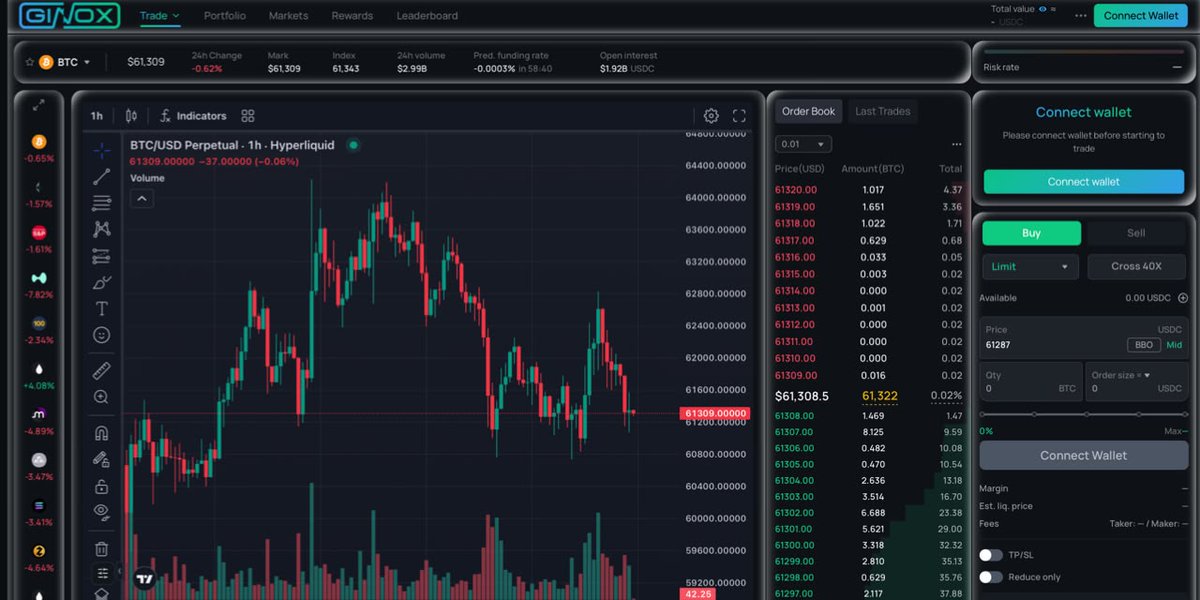Viewport: 1200px width, 600px height.
Task: Toggle the BBO price option
Action: point(1144,345)
